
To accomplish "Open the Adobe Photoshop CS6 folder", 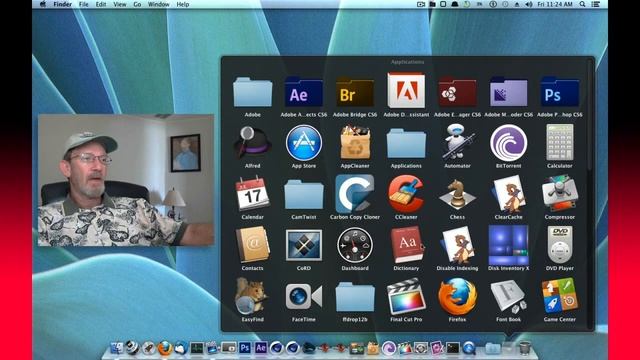I will point(560,93).
